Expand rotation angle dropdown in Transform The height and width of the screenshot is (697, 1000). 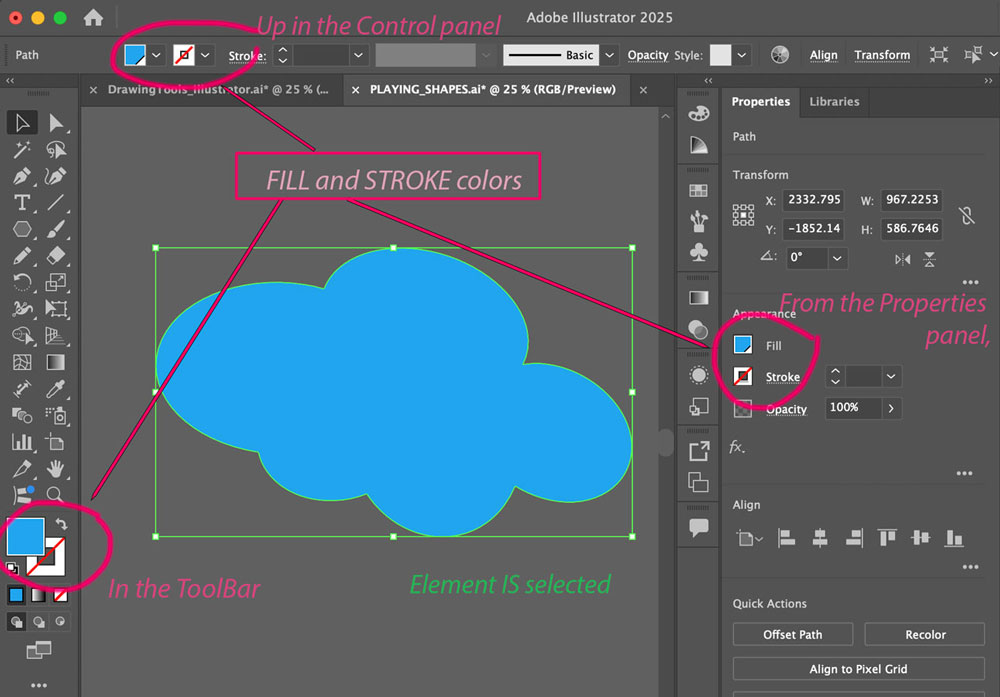click(x=837, y=258)
